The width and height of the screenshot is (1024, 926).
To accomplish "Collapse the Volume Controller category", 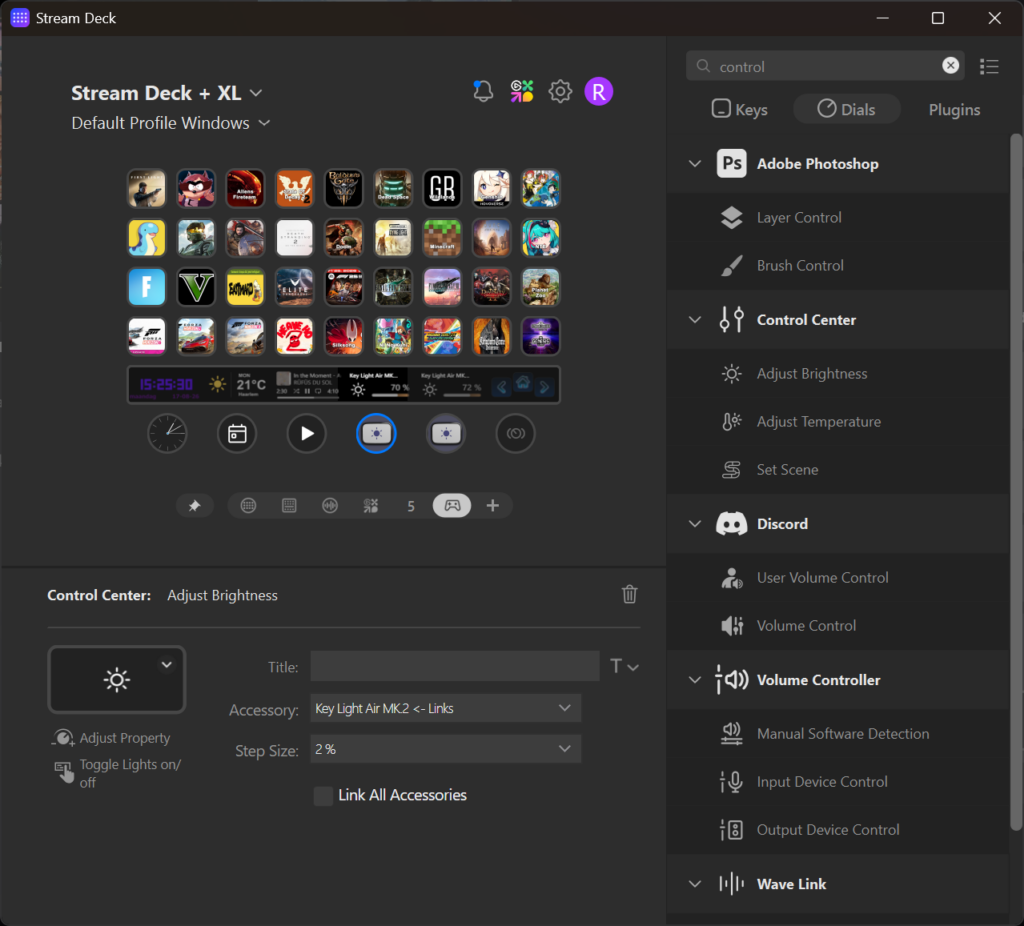I will [x=695, y=680].
